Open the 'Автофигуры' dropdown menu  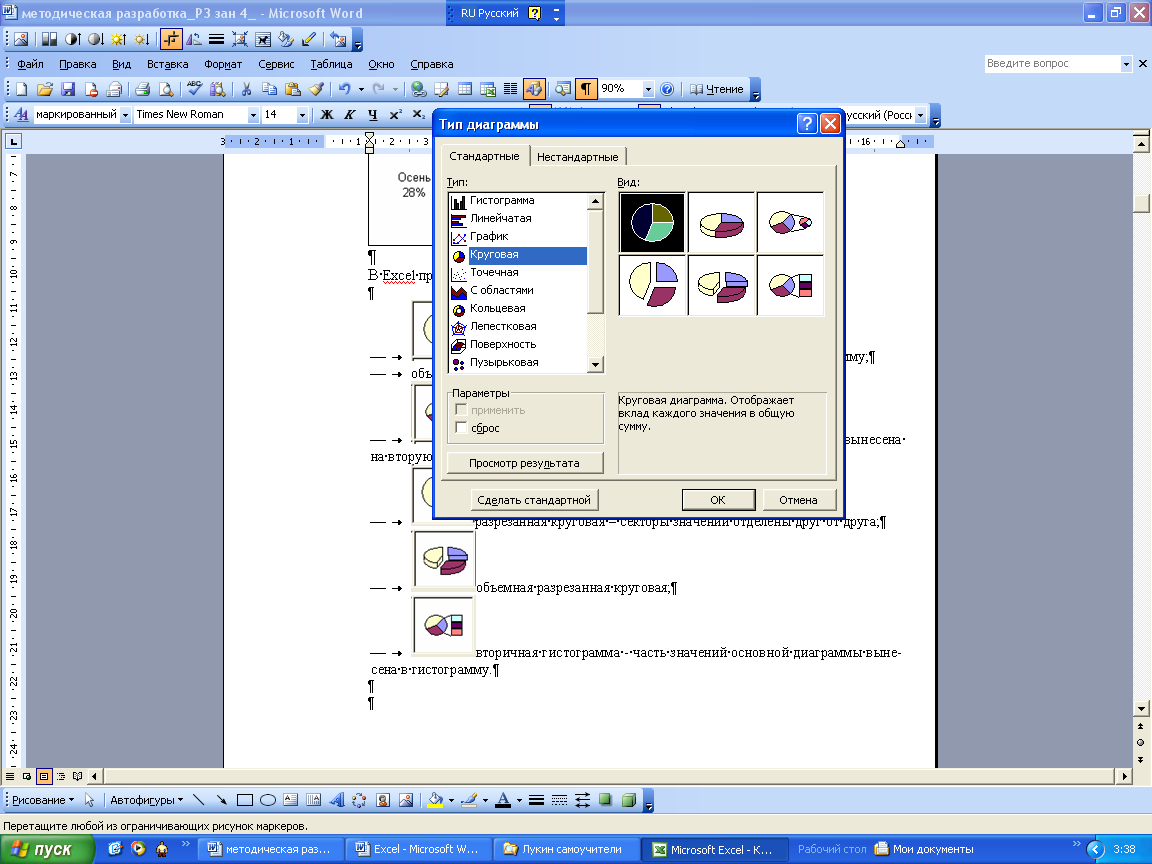(x=146, y=800)
